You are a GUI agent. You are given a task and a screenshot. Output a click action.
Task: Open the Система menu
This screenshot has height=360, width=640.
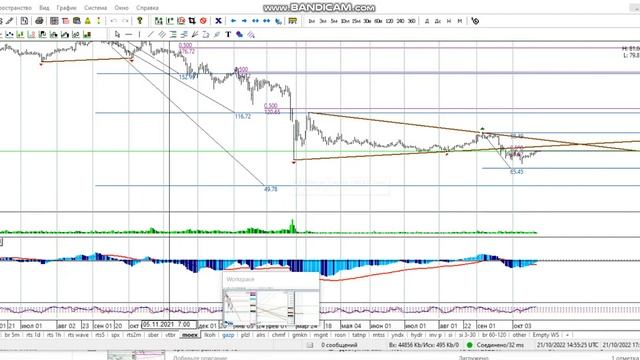(x=96, y=8)
